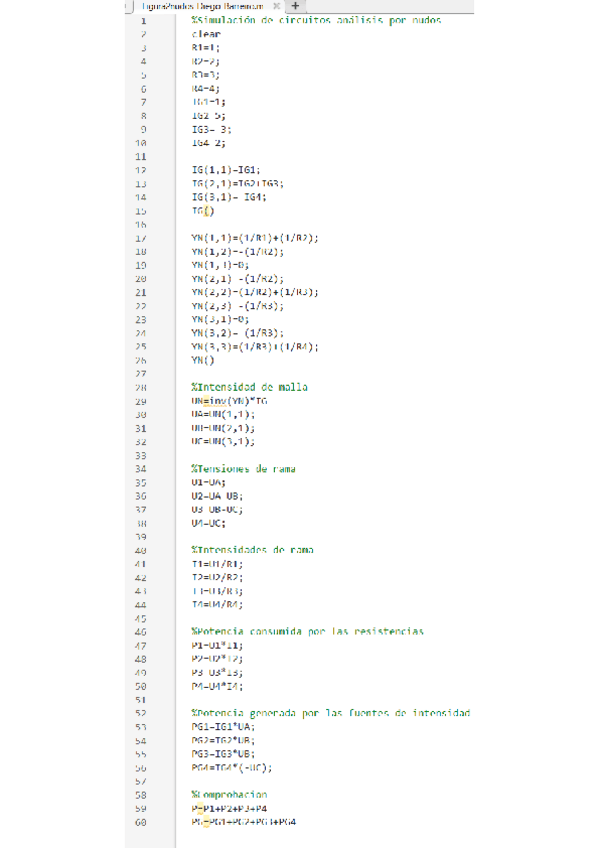
Task: Click comment 'Potencia consumida por las resistencias'
Action: point(307,632)
